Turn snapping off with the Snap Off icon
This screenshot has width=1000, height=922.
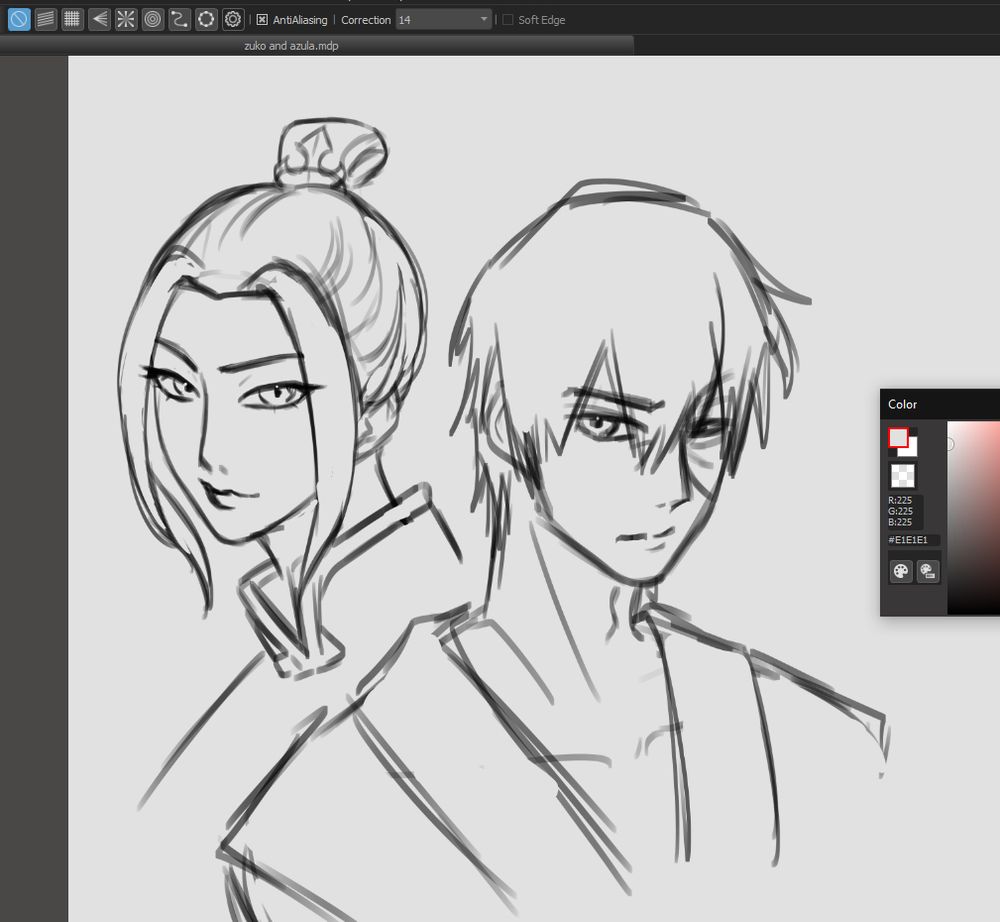(x=19, y=19)
